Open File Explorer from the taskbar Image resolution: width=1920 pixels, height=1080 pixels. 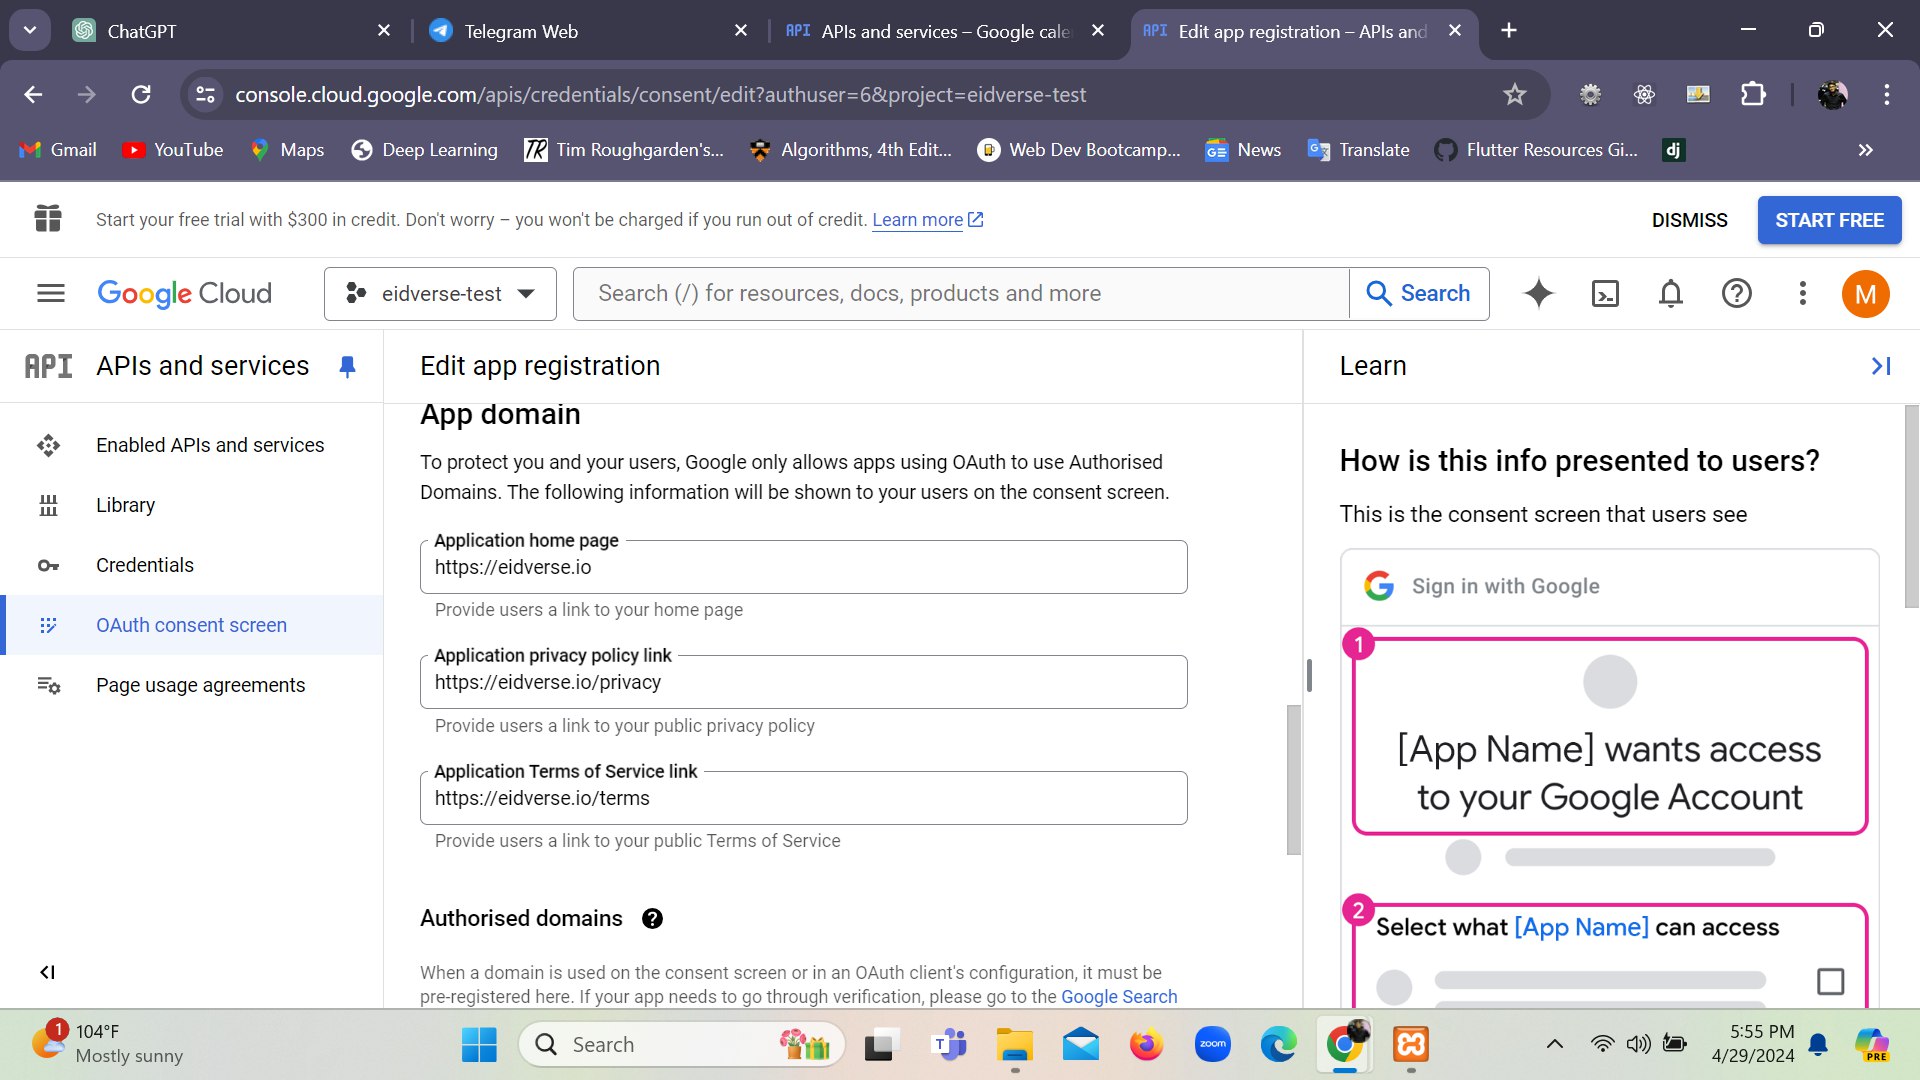point(1014,1045)
